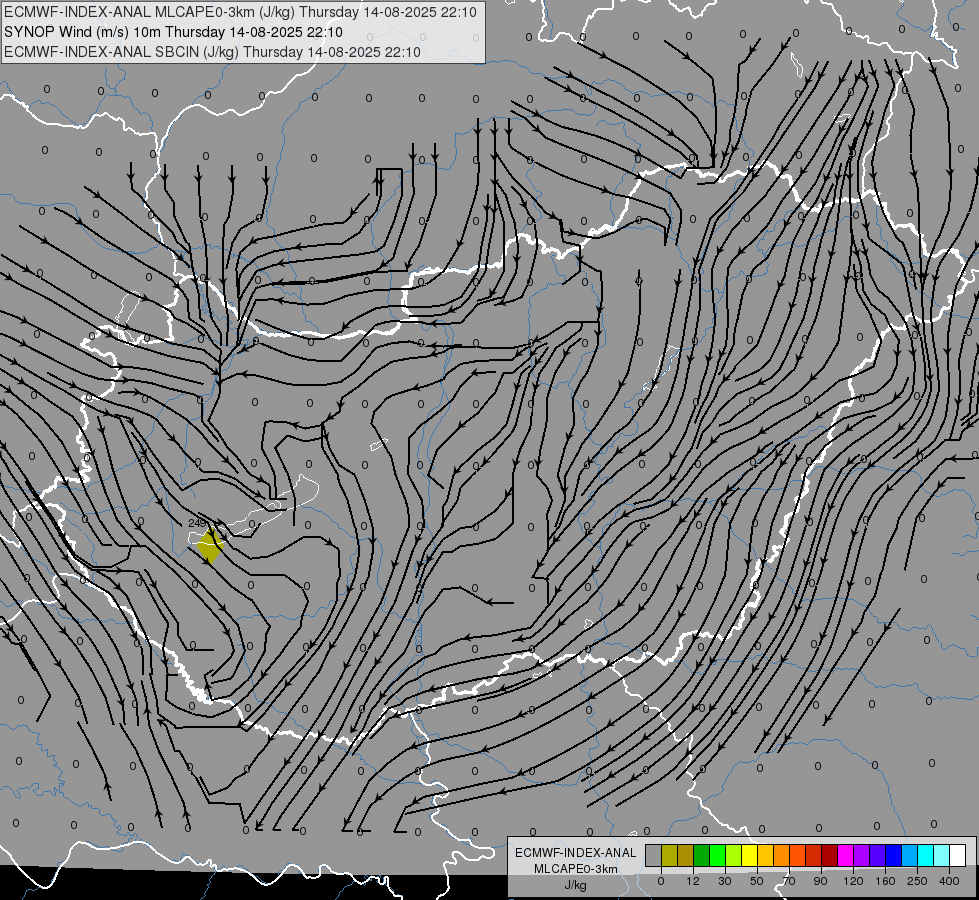Click the yellow diamond MLCAPE marker on the map

[210, 546]
